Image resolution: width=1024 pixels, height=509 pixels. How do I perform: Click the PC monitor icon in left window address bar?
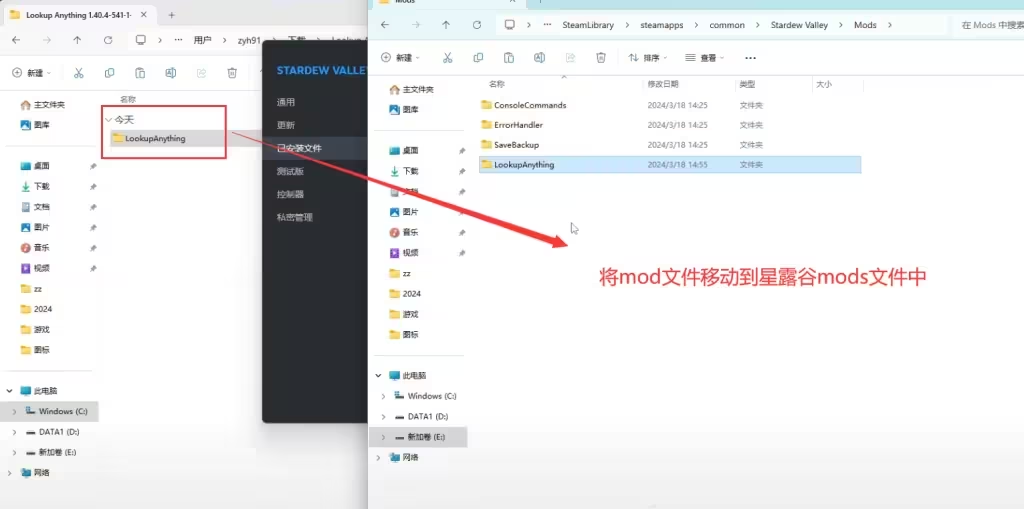pos(140,40)
